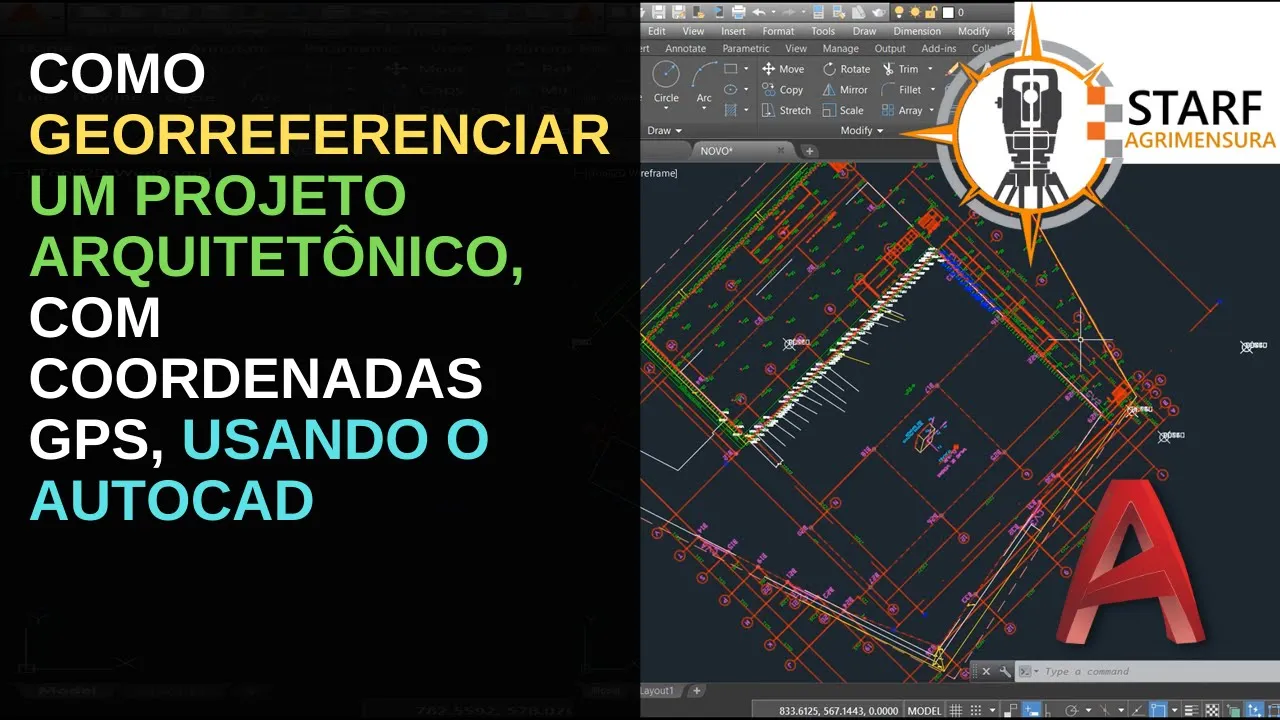The width and height of the screenshot is (1280, 720).
Task: Open the Trim dropdown arrow
Action: point(930,69)
